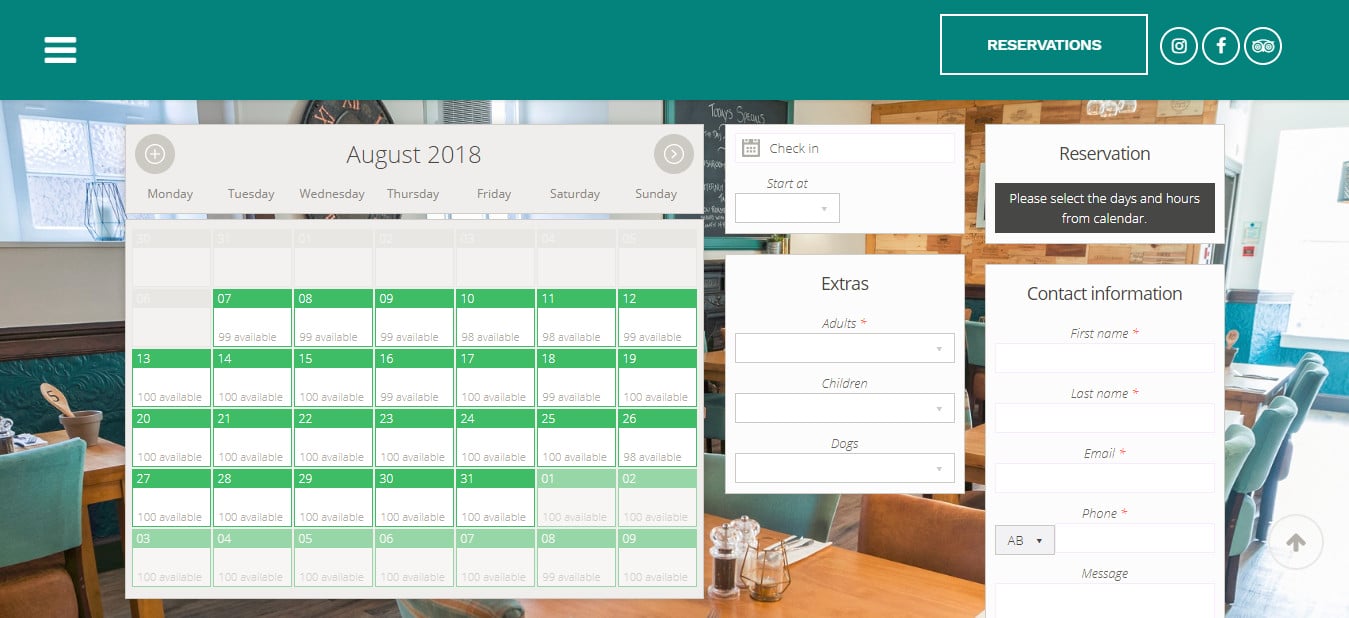
Task: Click 'Please select the days and hours' notice
Action: pyautogui.click(x=1105, y=208)
